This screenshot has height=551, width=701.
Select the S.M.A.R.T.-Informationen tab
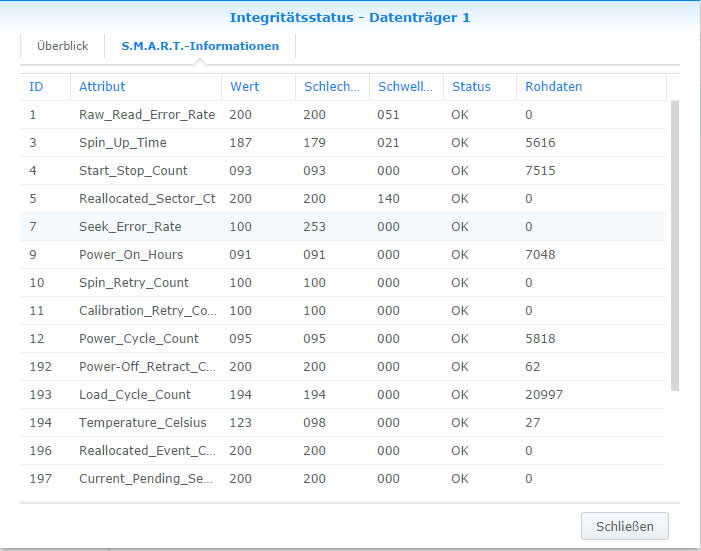click(200, 46)
